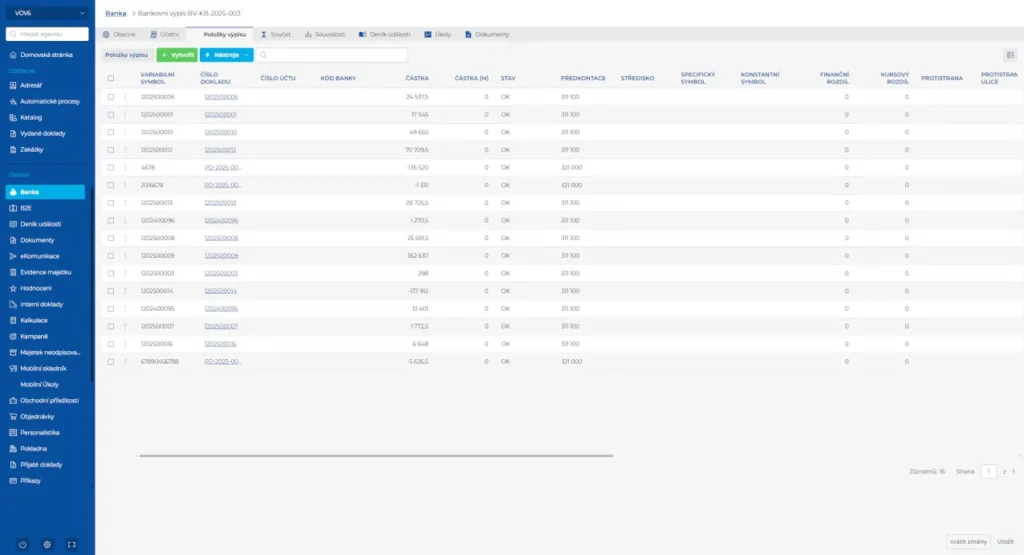Open settings via sidebar gear icon
Image resolution: width=1024 pixels, height=555 pixels.
pos(47,544)
